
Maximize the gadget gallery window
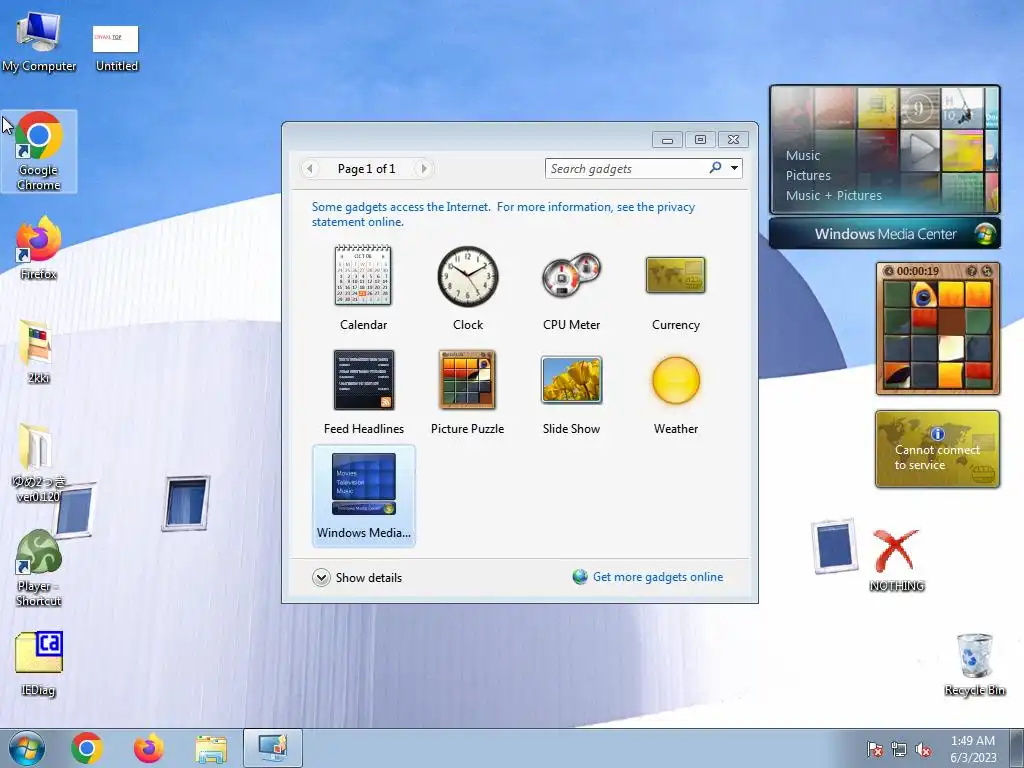click(700, 140)
